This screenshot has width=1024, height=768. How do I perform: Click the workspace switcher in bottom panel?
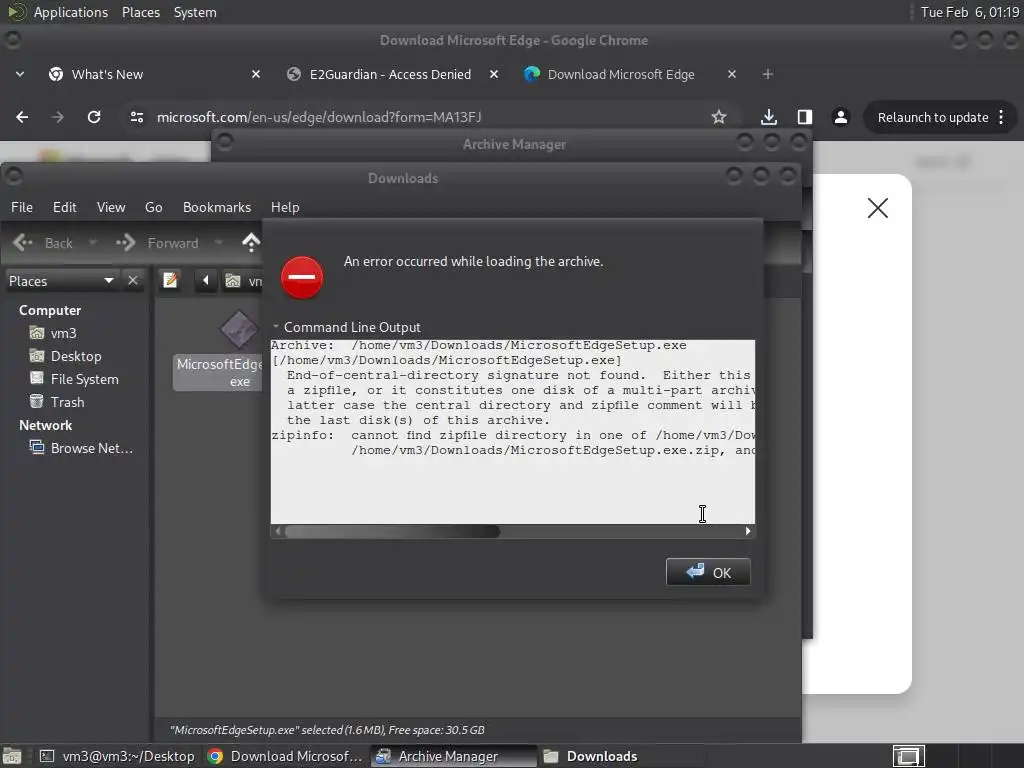908,756
